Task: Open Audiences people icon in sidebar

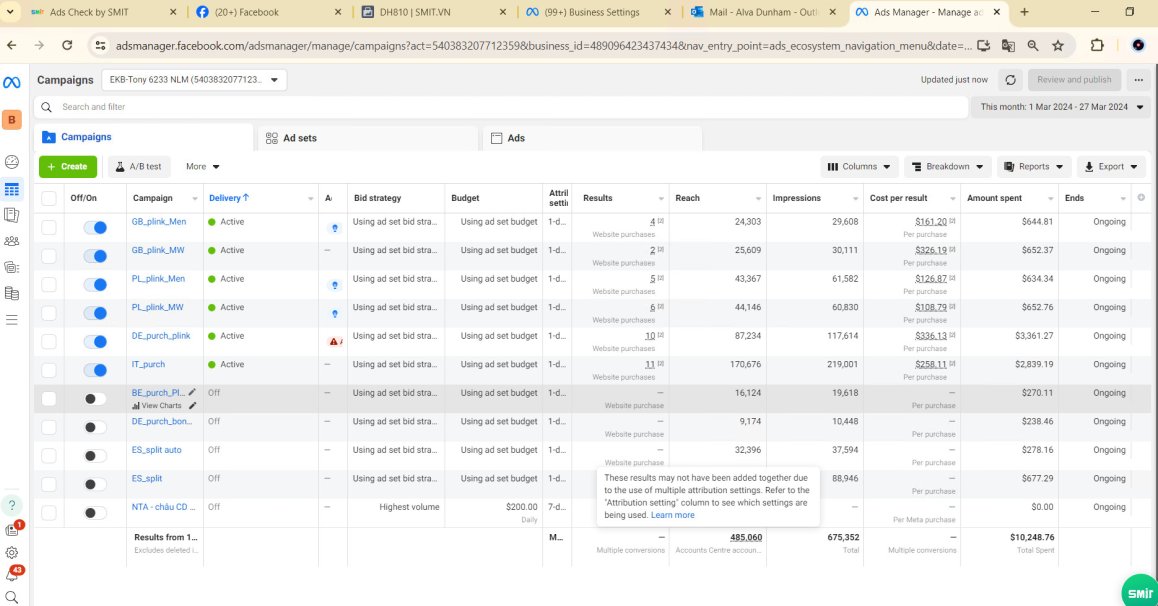Action: tap(12, 241)
